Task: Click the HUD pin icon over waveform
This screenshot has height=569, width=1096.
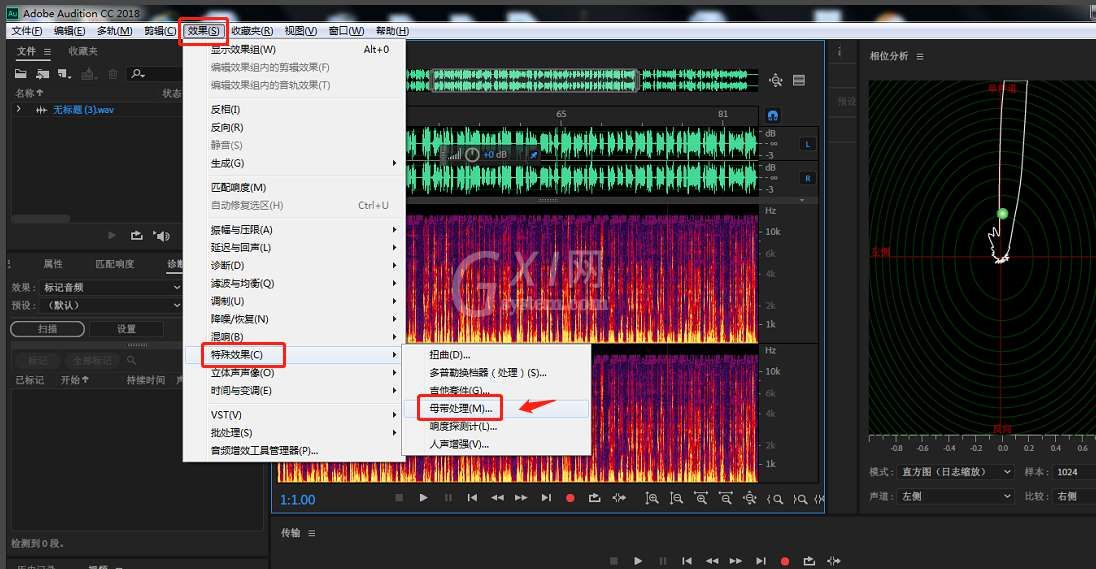Action: pyautogui.click(x=533, y=154)
